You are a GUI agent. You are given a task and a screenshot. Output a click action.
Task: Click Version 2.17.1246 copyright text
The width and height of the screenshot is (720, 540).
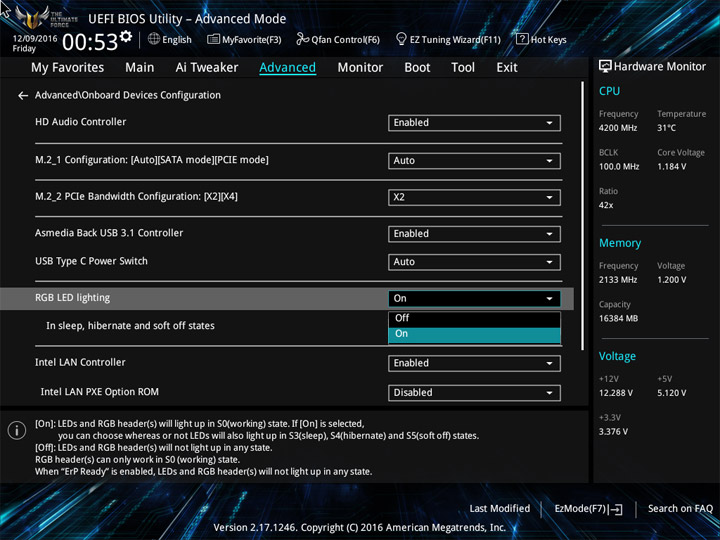coord(359,528)
